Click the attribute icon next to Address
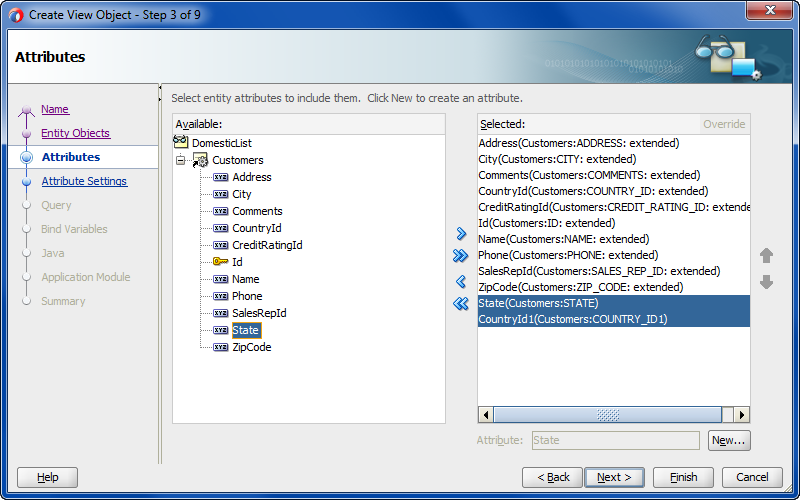This screenshot has width=800, height=500. 220,177
